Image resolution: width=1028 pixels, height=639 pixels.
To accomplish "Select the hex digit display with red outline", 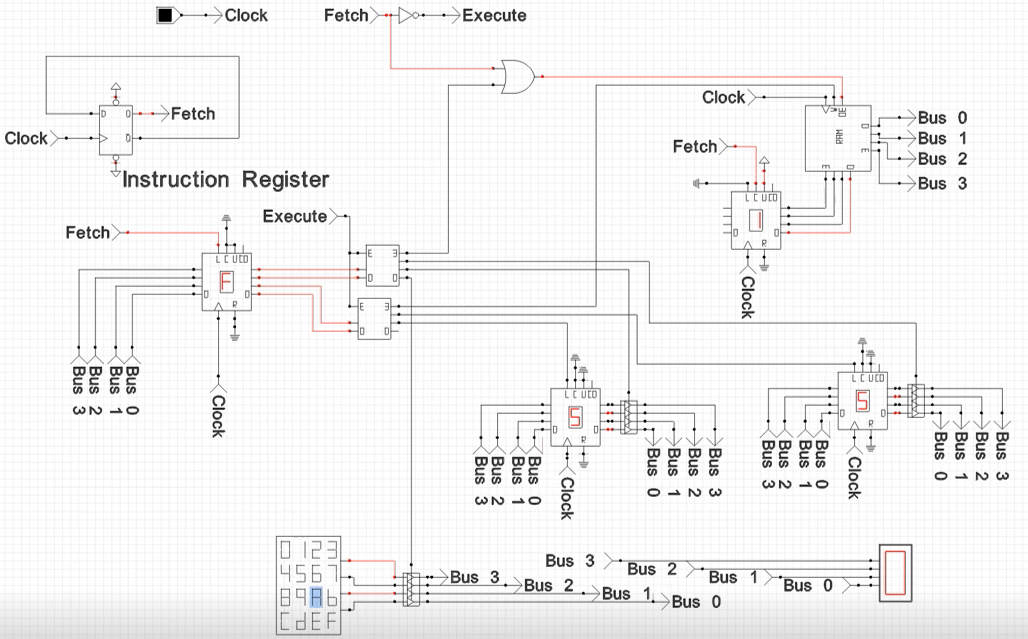I will point(895,572).
